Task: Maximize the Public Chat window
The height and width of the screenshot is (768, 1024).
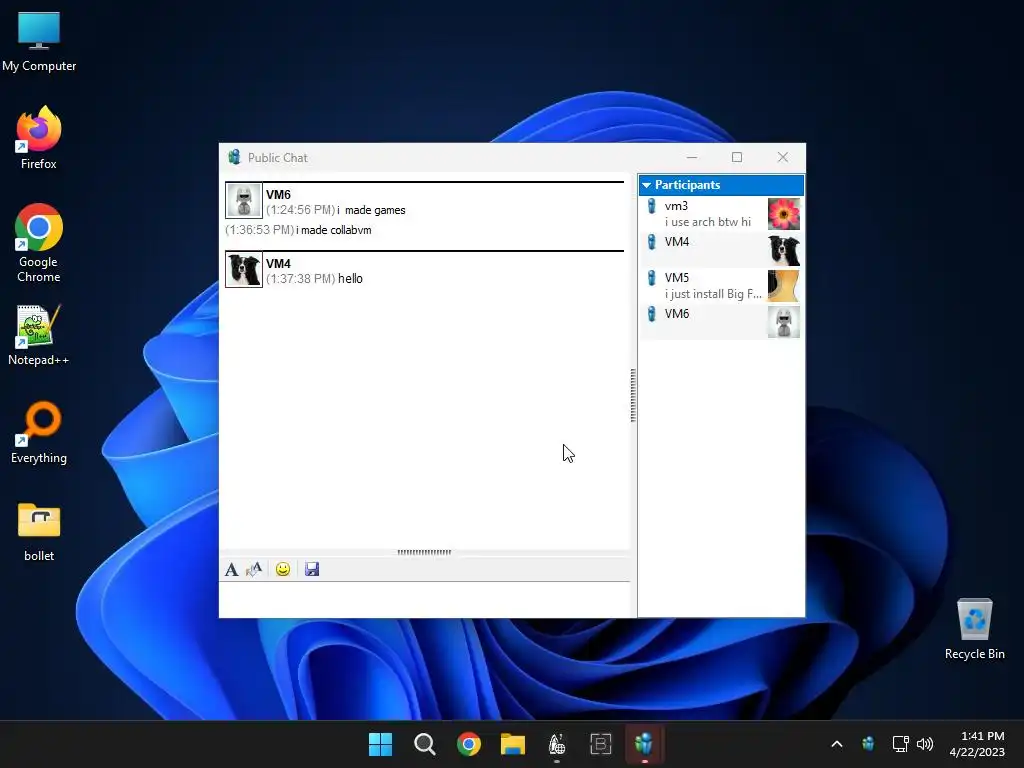Action: click(x=737, y=157)
